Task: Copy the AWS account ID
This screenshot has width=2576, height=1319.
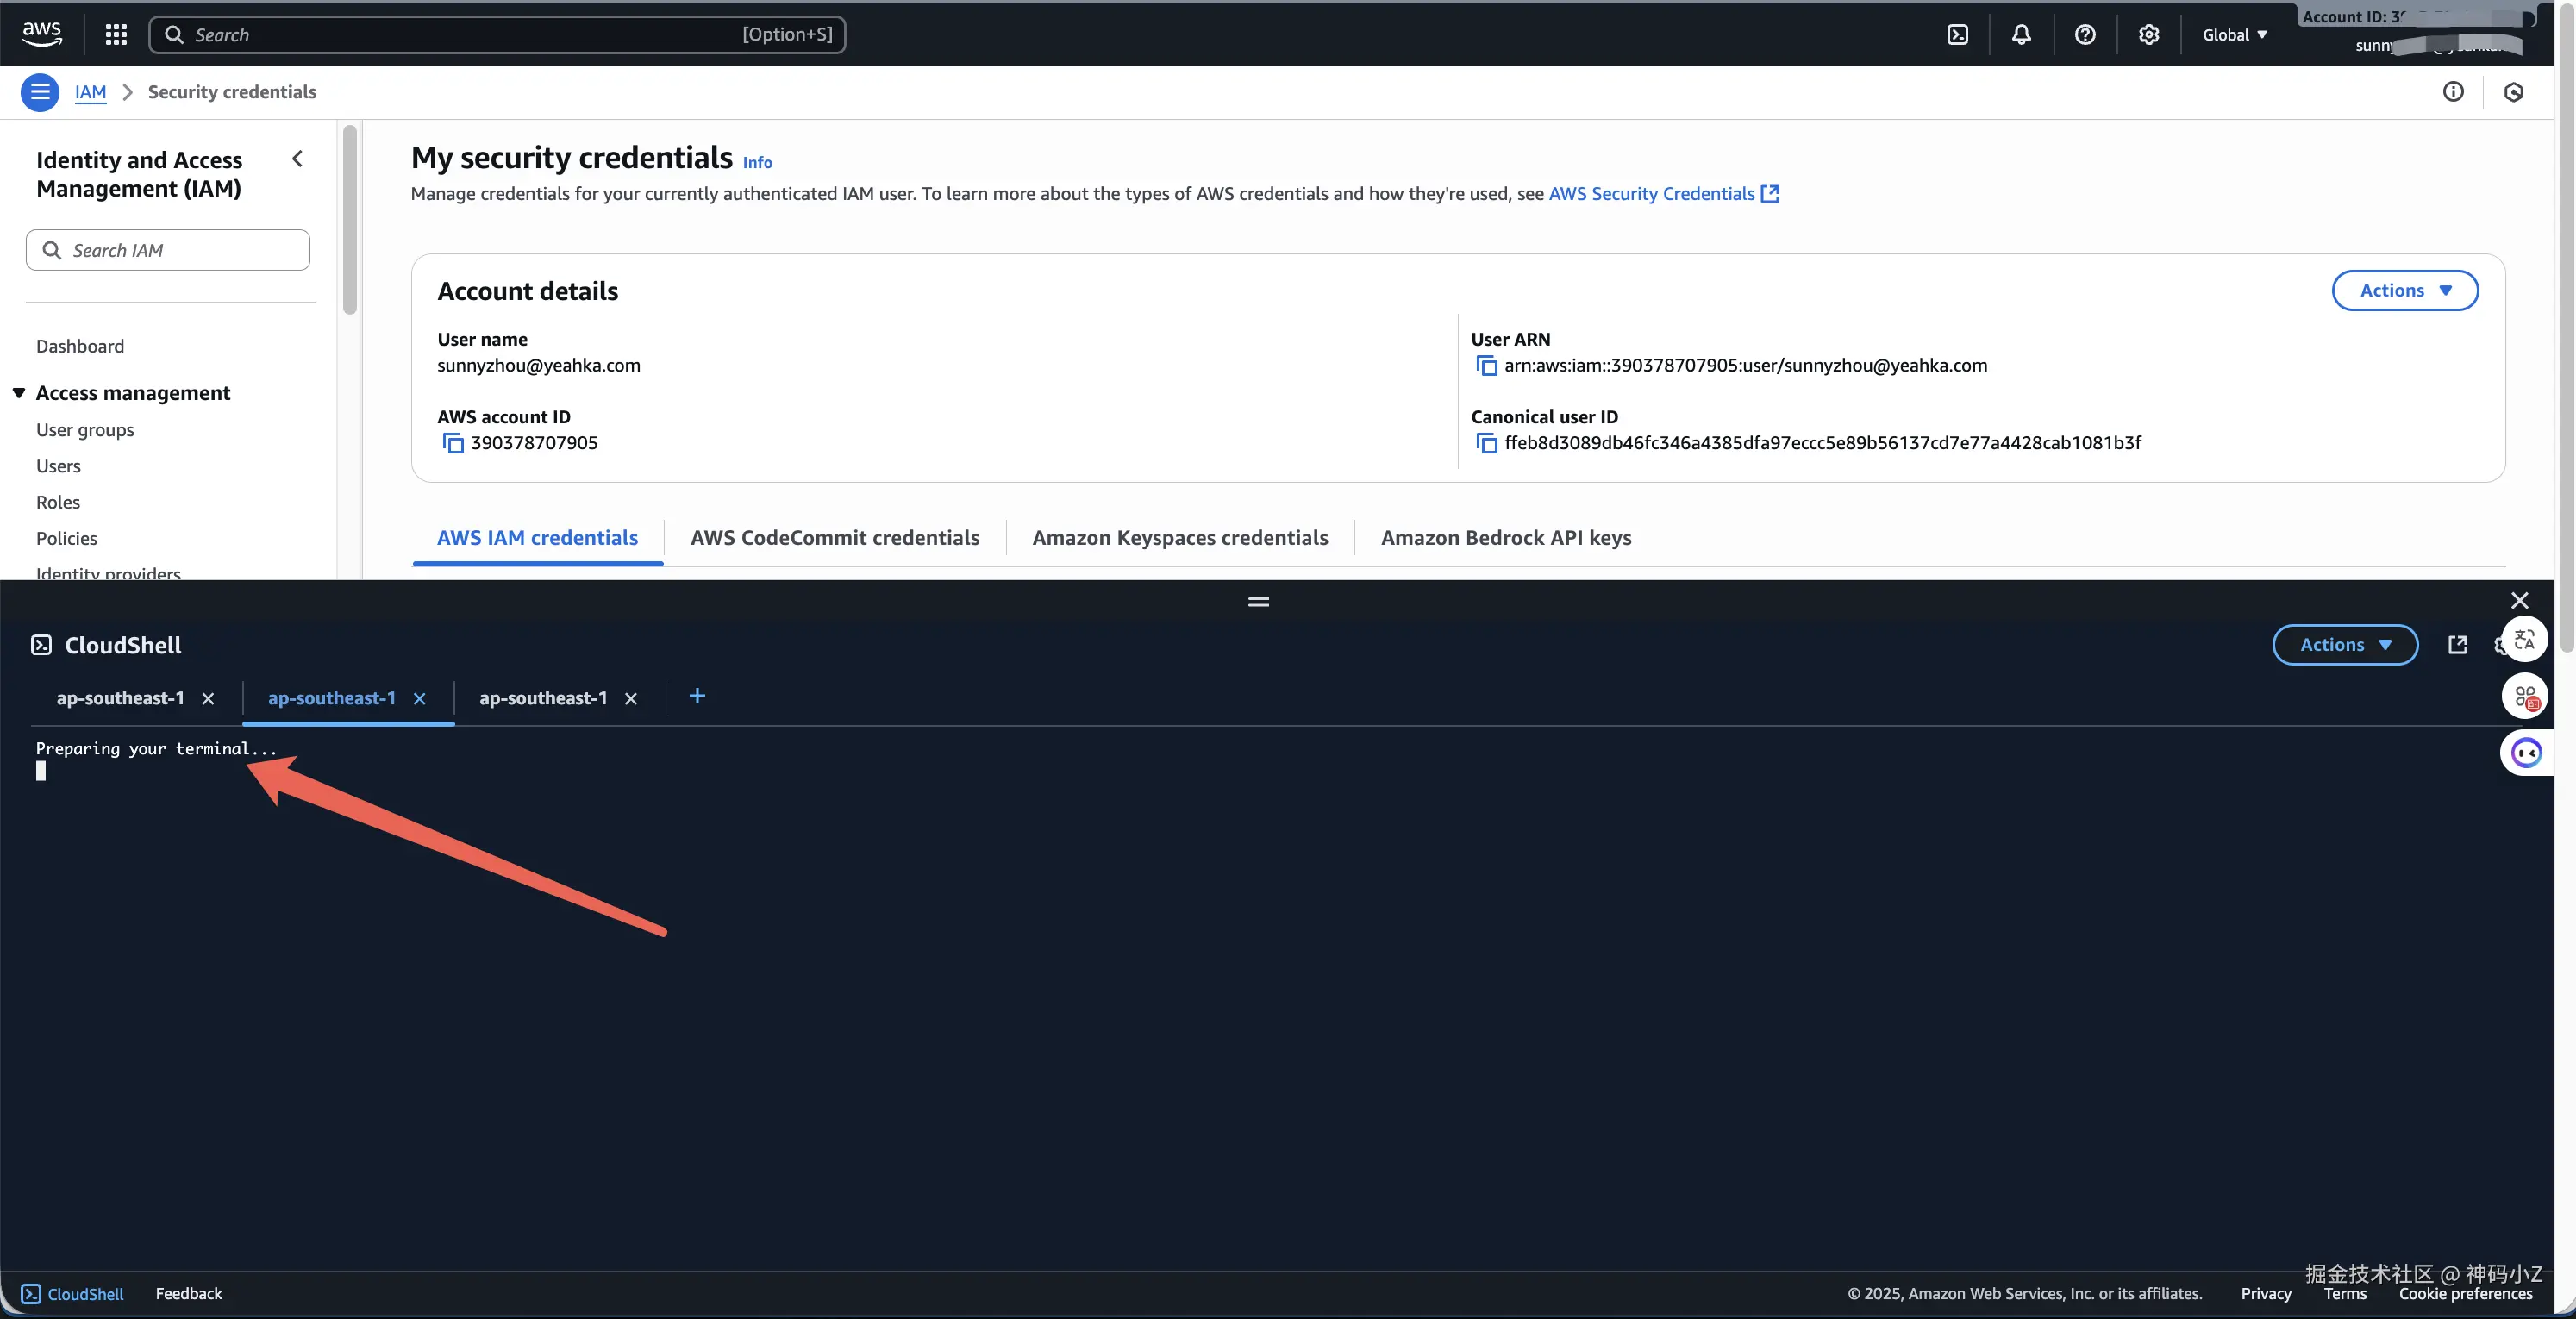Action: click(453, 443)
